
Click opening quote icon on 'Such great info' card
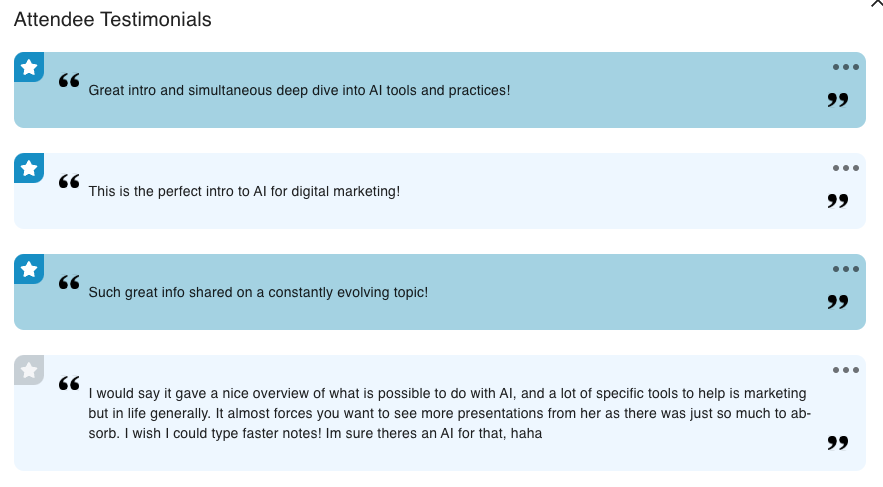(x=69, y=282)
